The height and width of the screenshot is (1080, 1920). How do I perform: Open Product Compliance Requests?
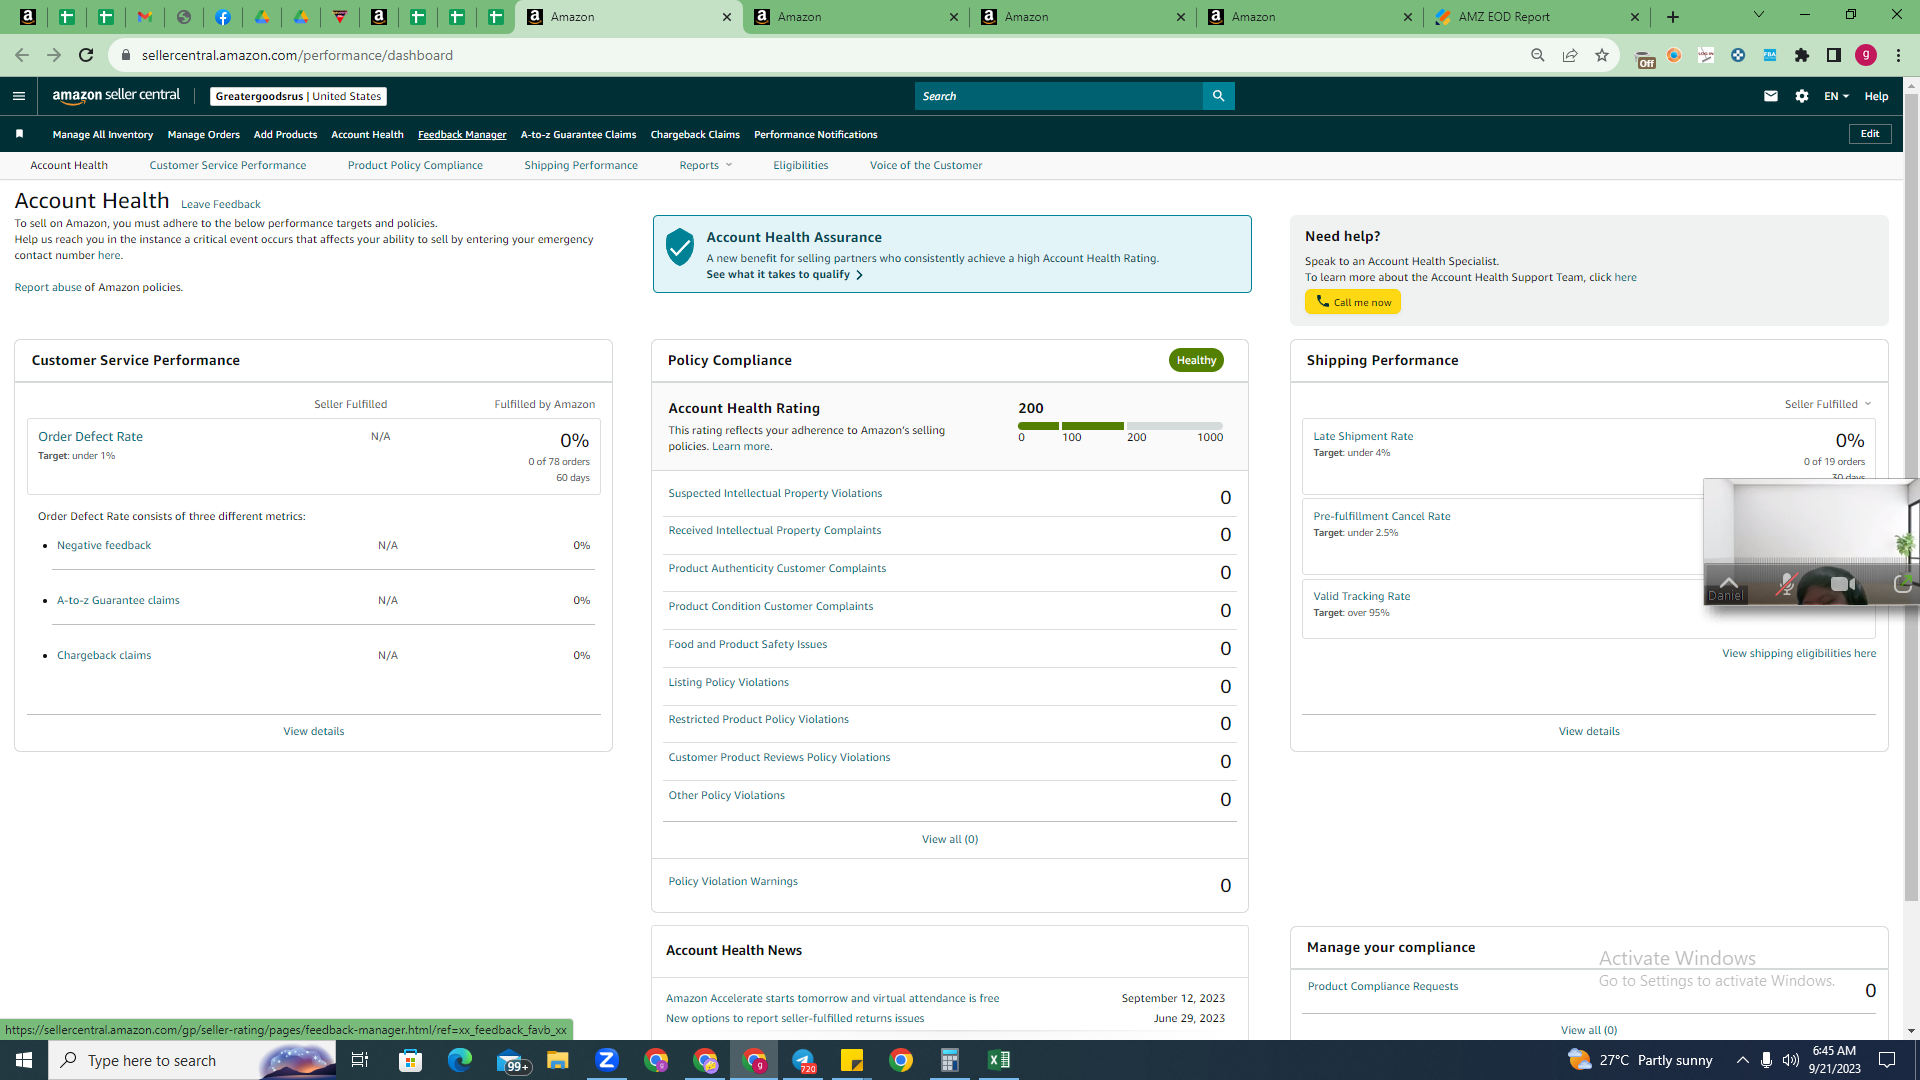tap(1383, 986)
